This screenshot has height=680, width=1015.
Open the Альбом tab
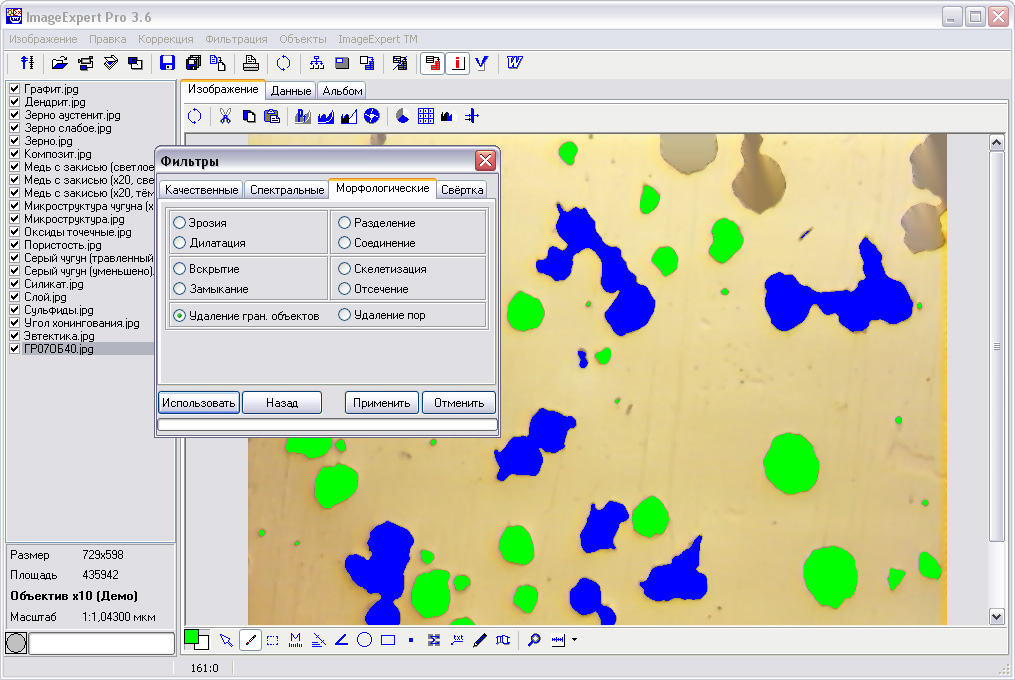pyautogui.click(x=342, y=91)
